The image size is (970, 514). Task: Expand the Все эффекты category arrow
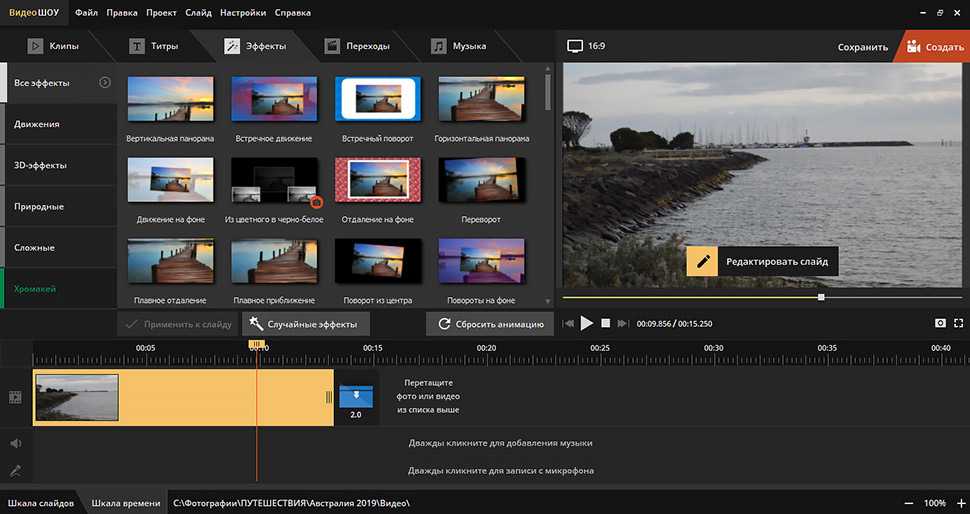click(105, 82)
